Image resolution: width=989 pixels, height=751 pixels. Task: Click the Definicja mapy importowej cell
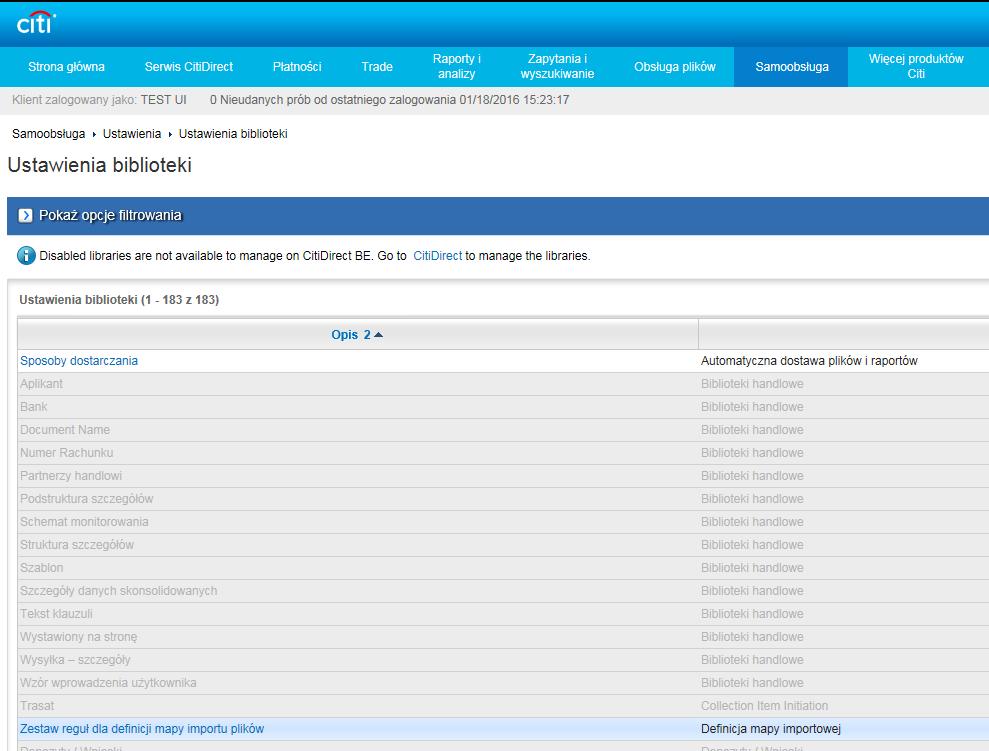tap(771, 729)
